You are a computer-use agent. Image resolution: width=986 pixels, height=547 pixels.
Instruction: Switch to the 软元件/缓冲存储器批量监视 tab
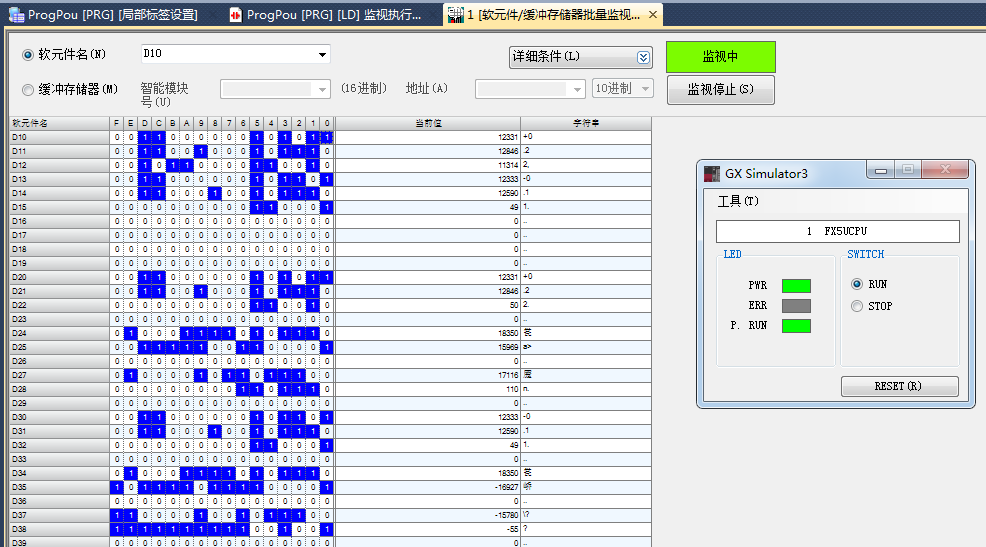[x=550, y=15]
